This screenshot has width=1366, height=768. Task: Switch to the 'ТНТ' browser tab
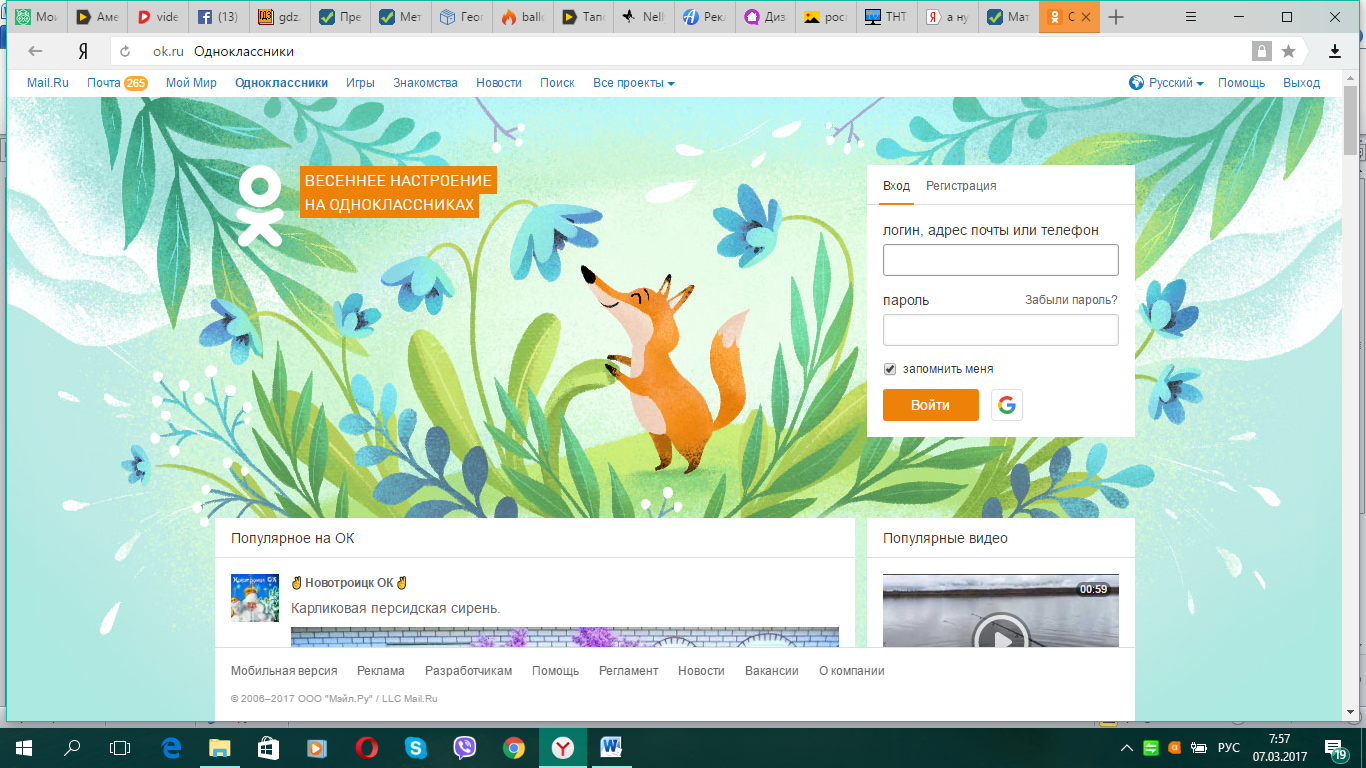pyautogui.click(x=887, y=17)
